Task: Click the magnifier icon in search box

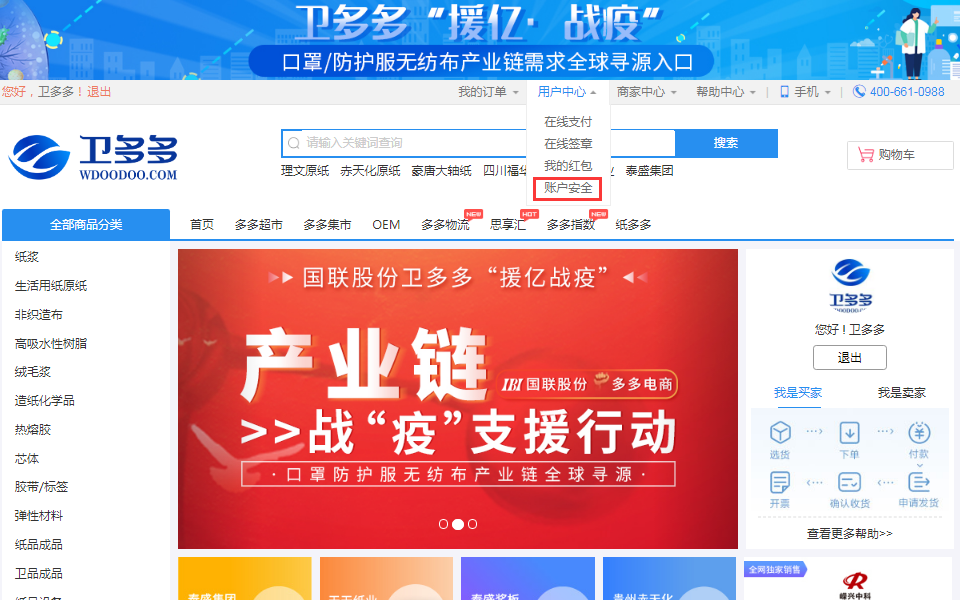Action: click(x=294, y=143)
